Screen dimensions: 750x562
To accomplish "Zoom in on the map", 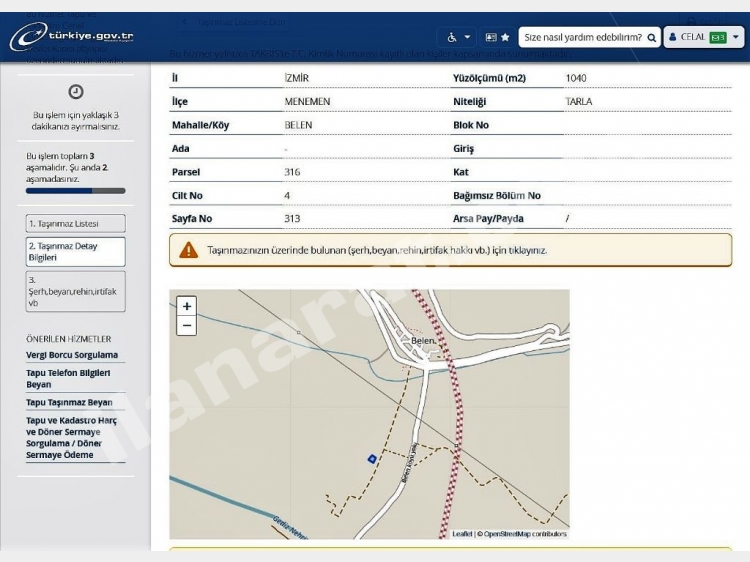I will coord(187,306).
